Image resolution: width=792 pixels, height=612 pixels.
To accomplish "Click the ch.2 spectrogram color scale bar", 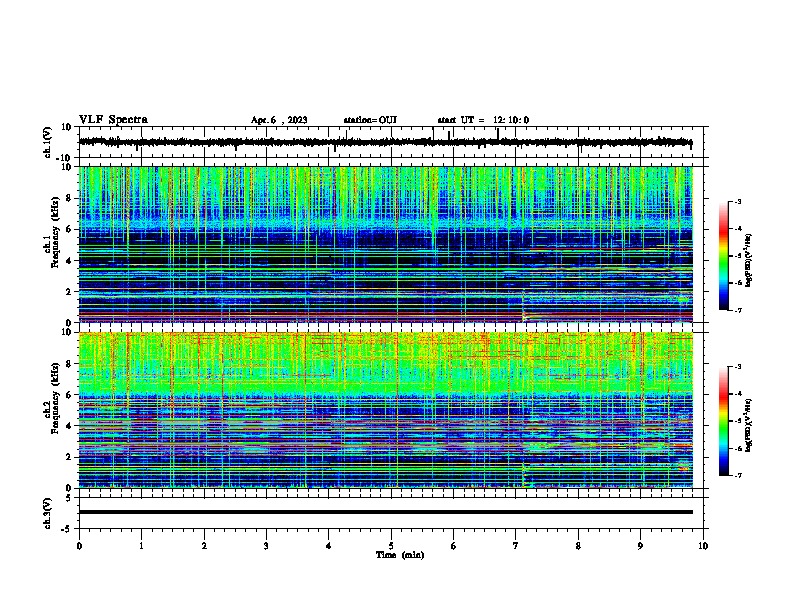I will coord(724,421).
